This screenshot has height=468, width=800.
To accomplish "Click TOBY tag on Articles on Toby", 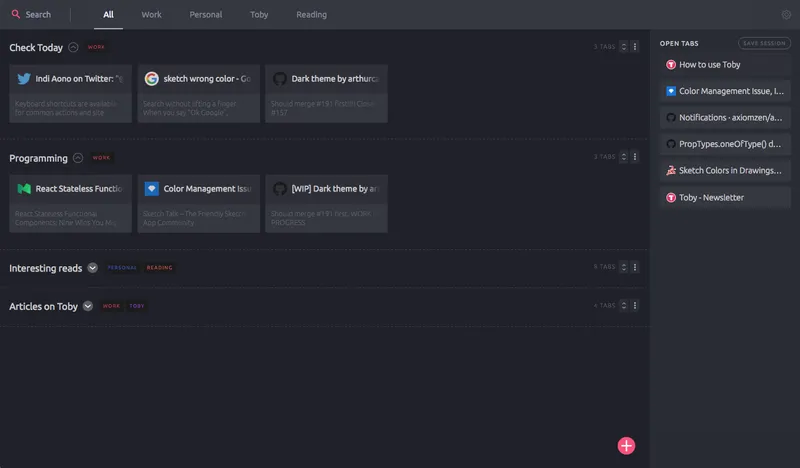I will point(137,306).
